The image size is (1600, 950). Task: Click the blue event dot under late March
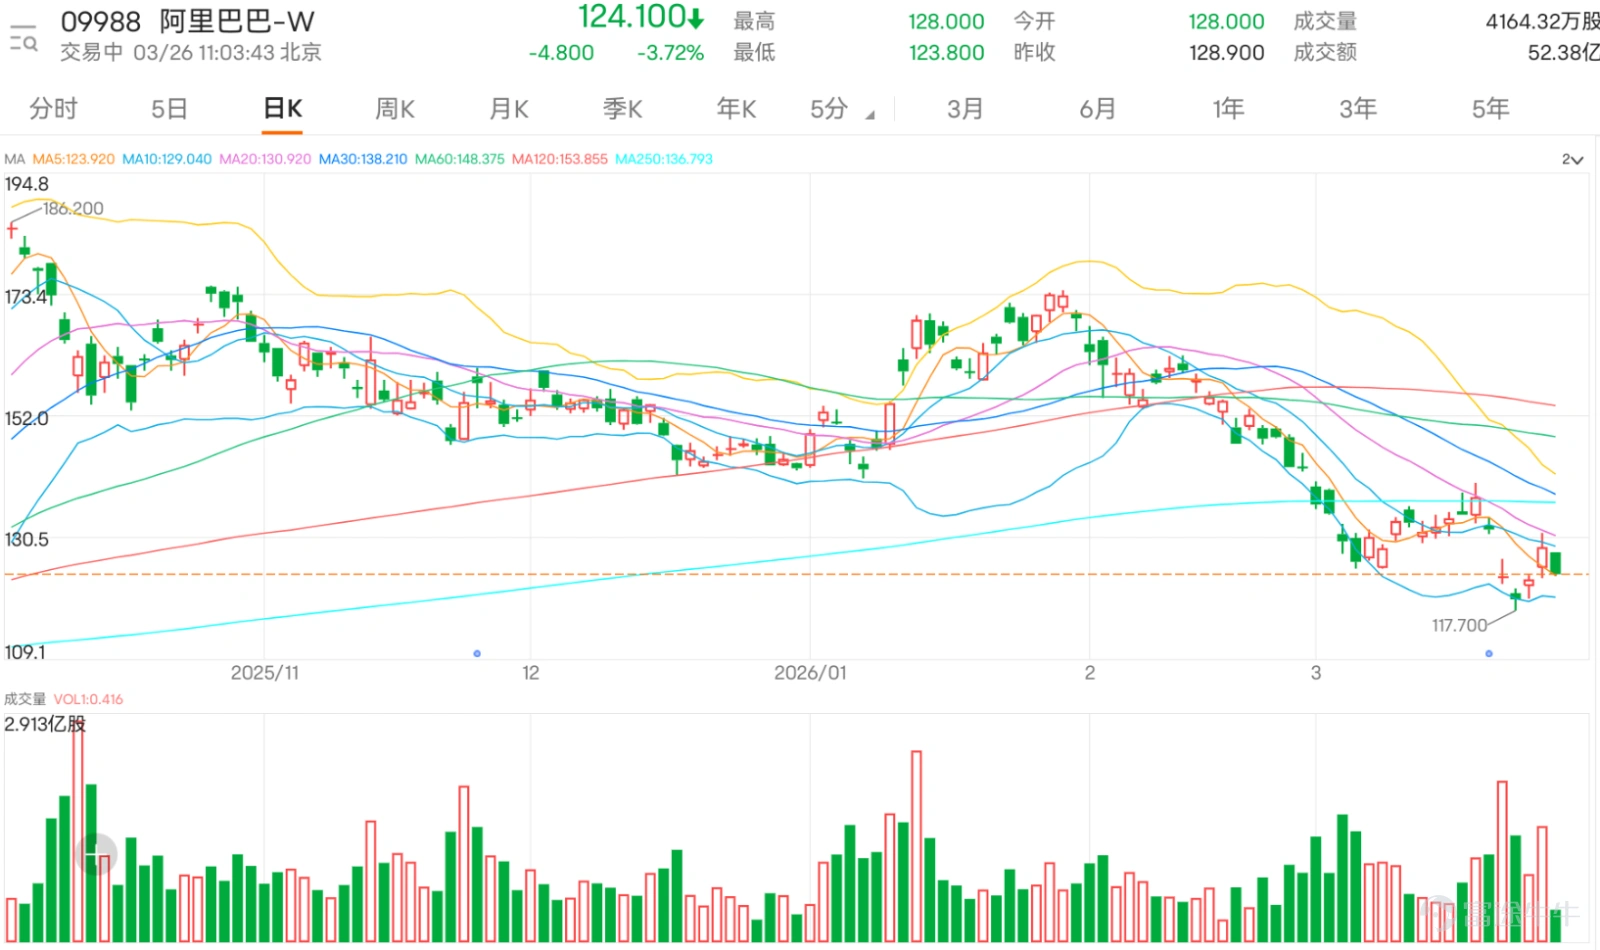point(1489,653)
